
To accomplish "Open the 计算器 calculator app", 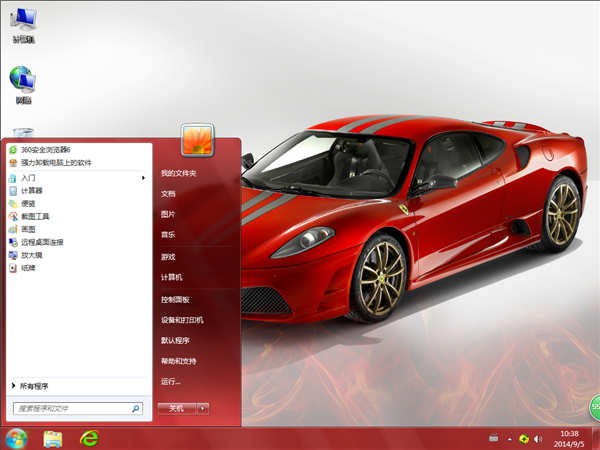I will pyautogui.click(x=32, y=190).
